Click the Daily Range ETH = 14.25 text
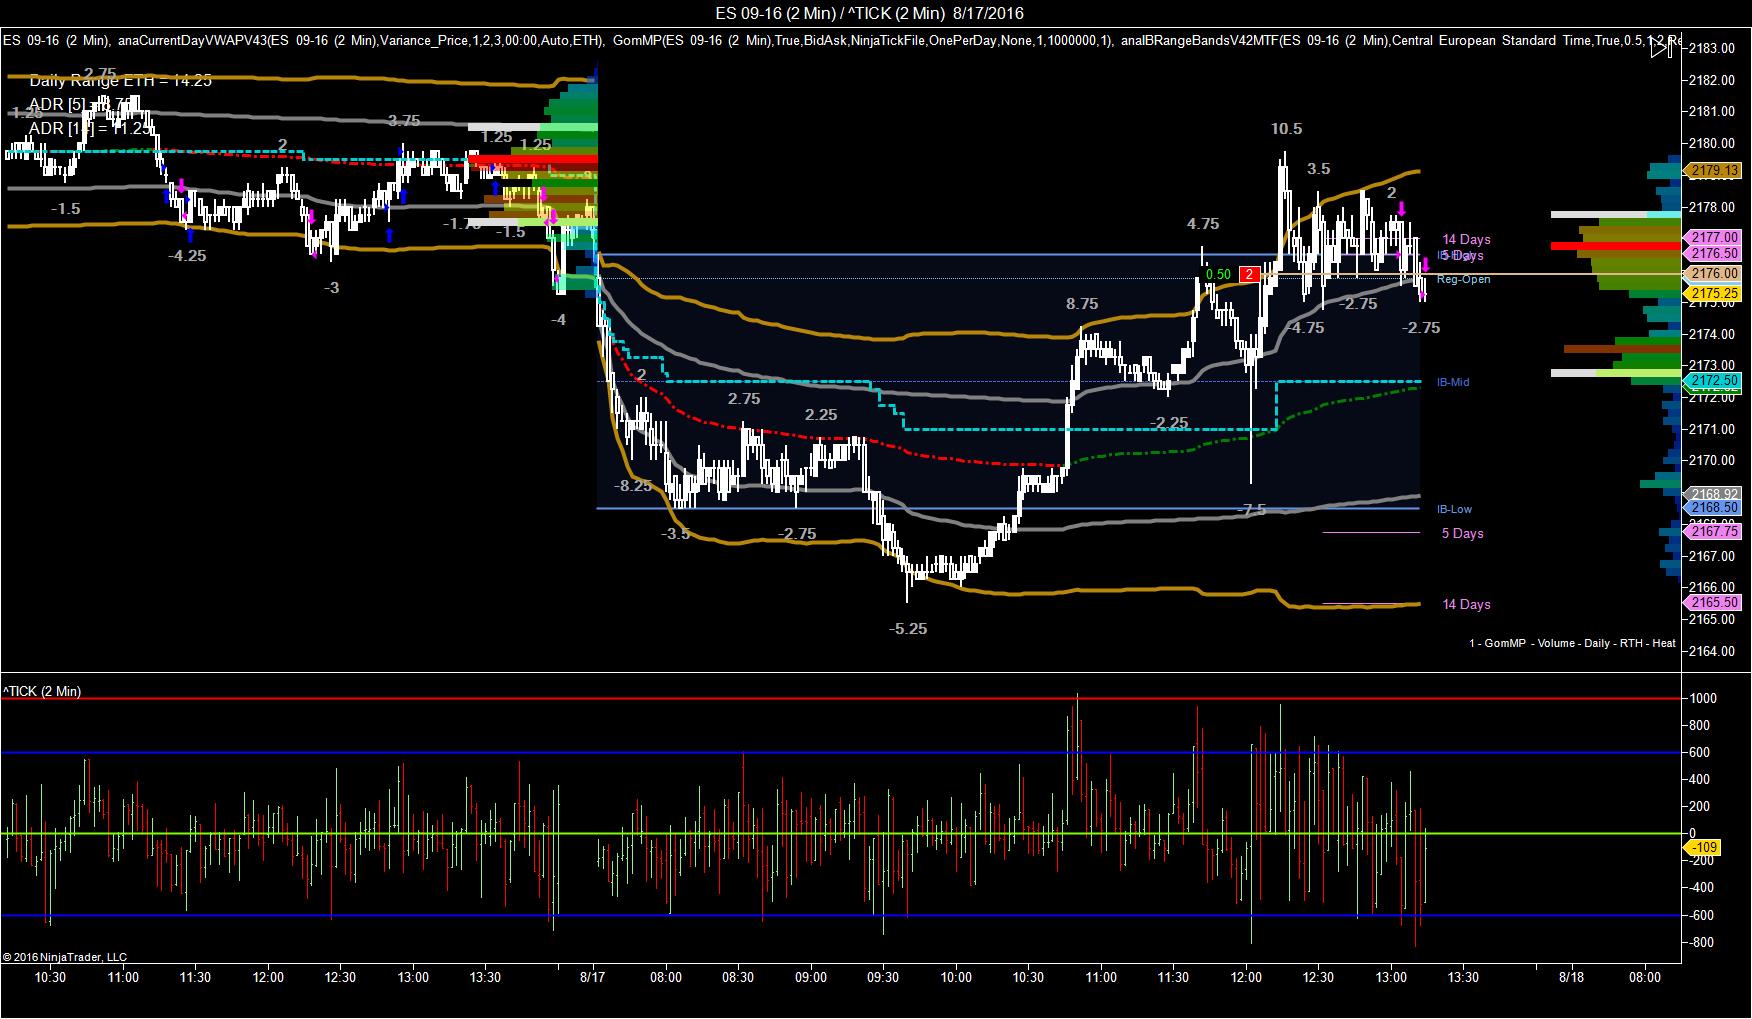Image resolution: width=1752 pixels, height=1019 pixels. tap(121, 81)
